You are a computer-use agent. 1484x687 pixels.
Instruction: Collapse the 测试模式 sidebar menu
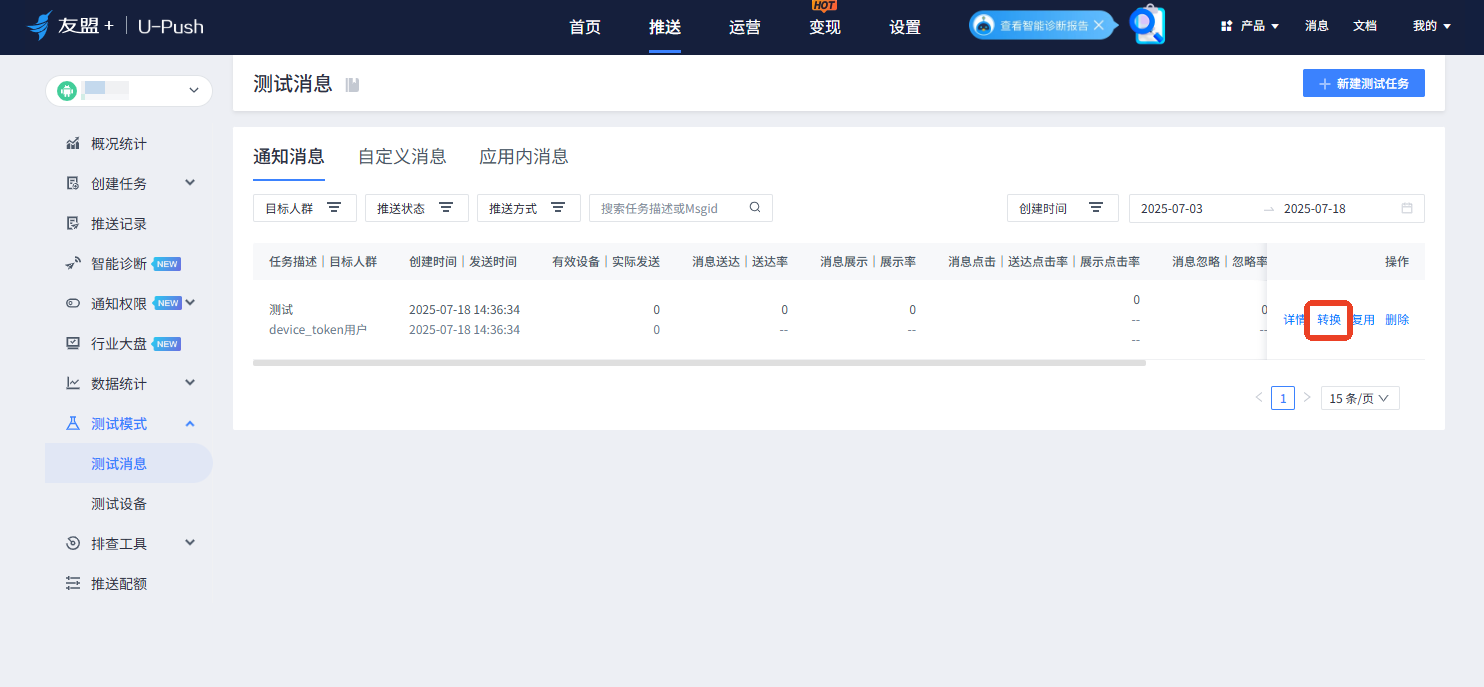pyautogui.click(x=190, y=424)
